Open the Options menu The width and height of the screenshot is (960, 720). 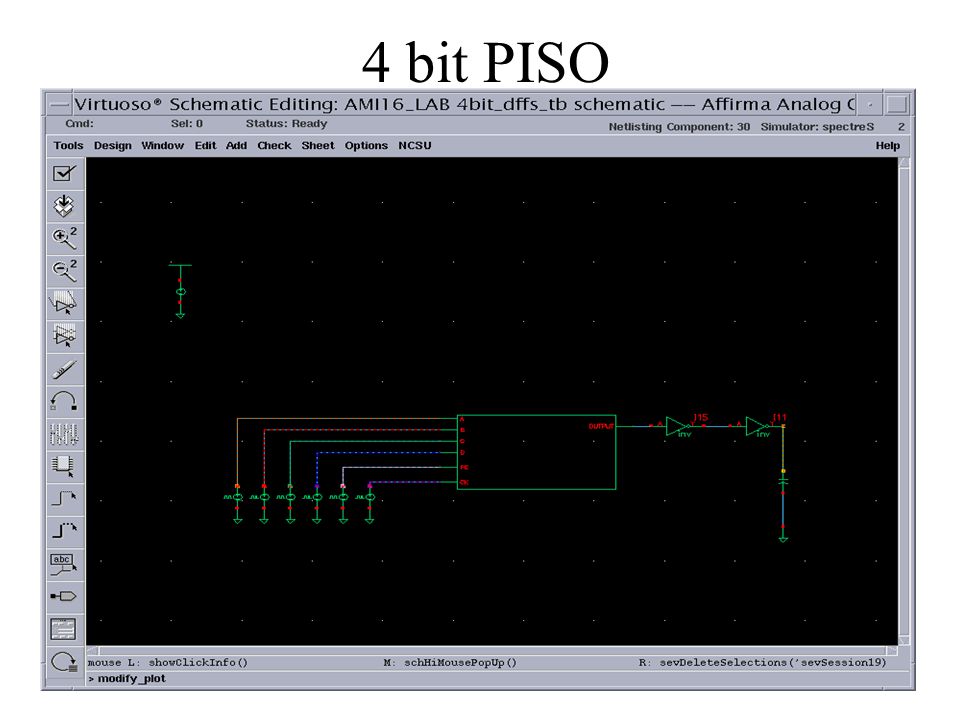366,146
